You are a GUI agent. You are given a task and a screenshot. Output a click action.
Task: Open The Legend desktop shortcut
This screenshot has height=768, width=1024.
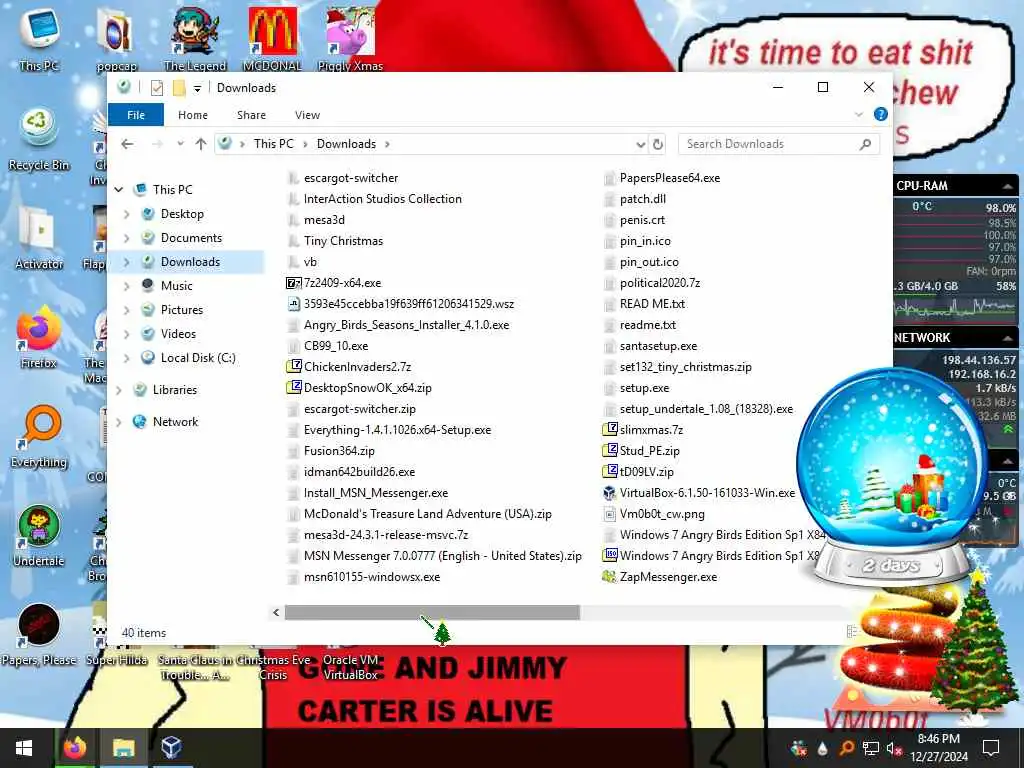coord(195,37)
